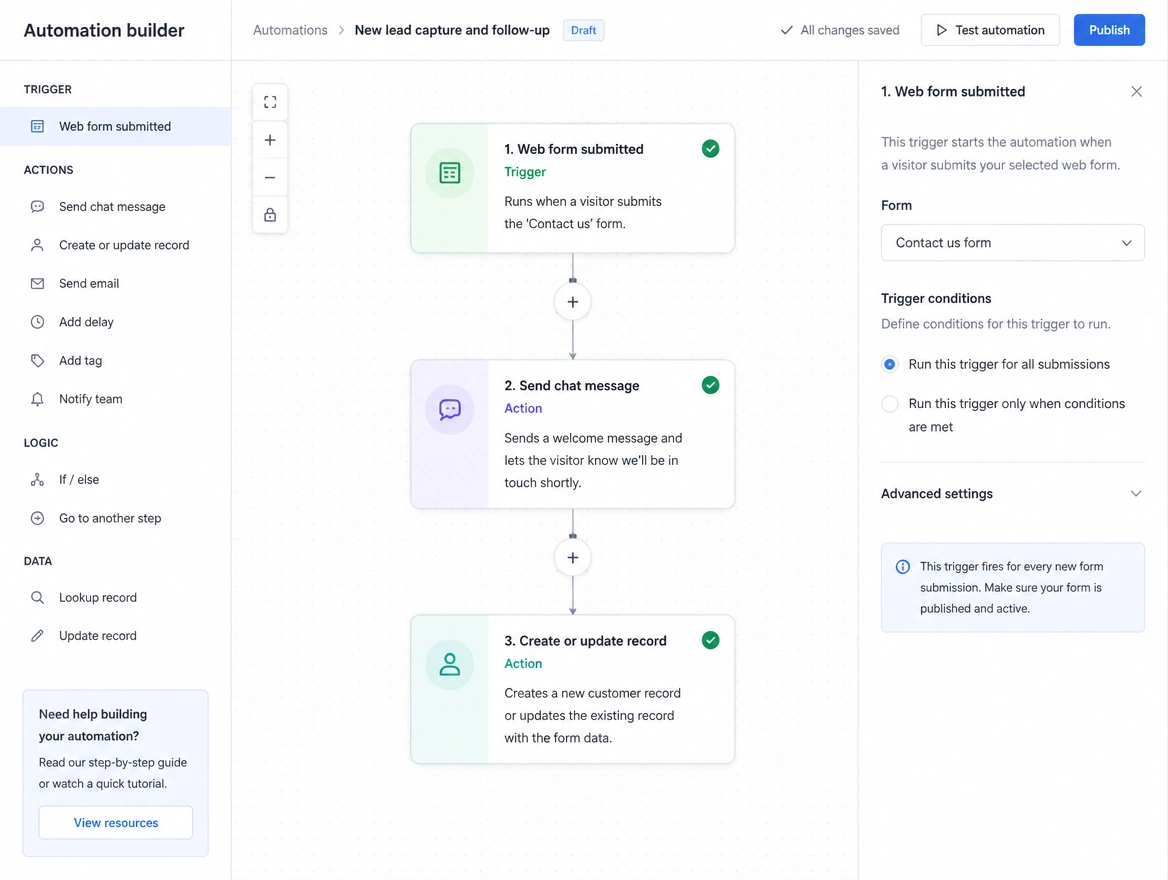The width and height of the screenshot is (1168, 880).
Task: Zoom out the canvas with minus icon
Action: (270, 177)
